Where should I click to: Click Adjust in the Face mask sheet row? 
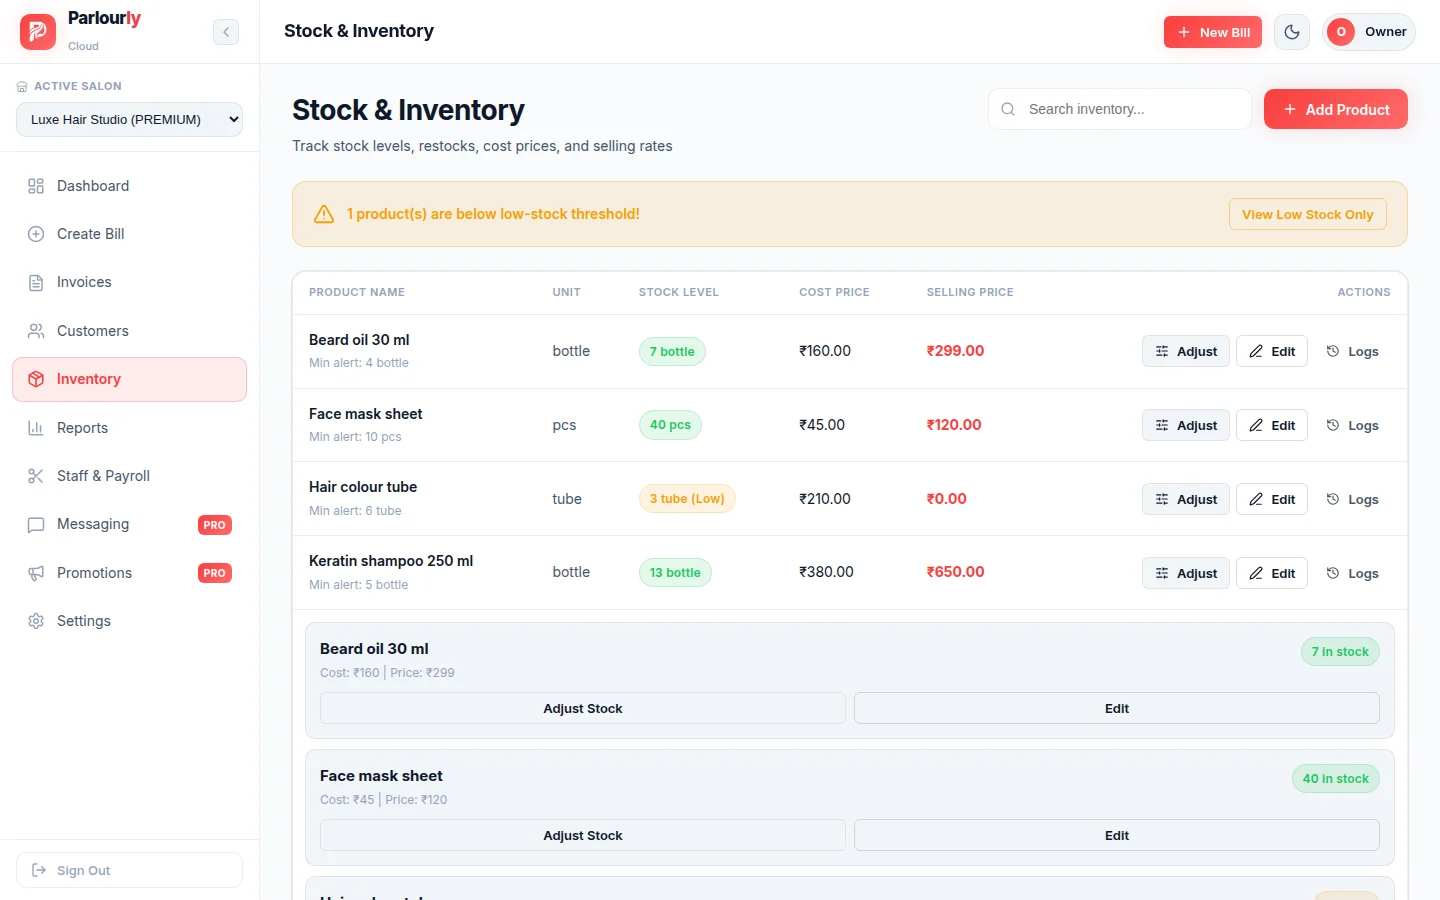point(1186,425)
